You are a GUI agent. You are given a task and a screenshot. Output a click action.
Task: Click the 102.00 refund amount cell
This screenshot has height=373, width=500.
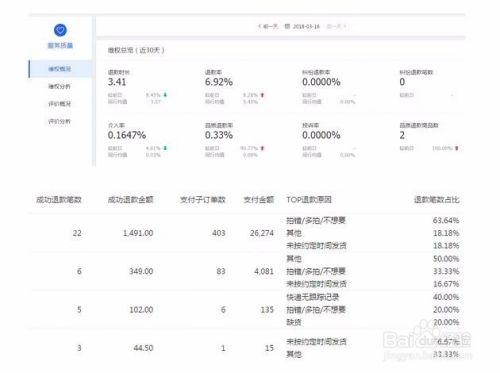[141, 310]
